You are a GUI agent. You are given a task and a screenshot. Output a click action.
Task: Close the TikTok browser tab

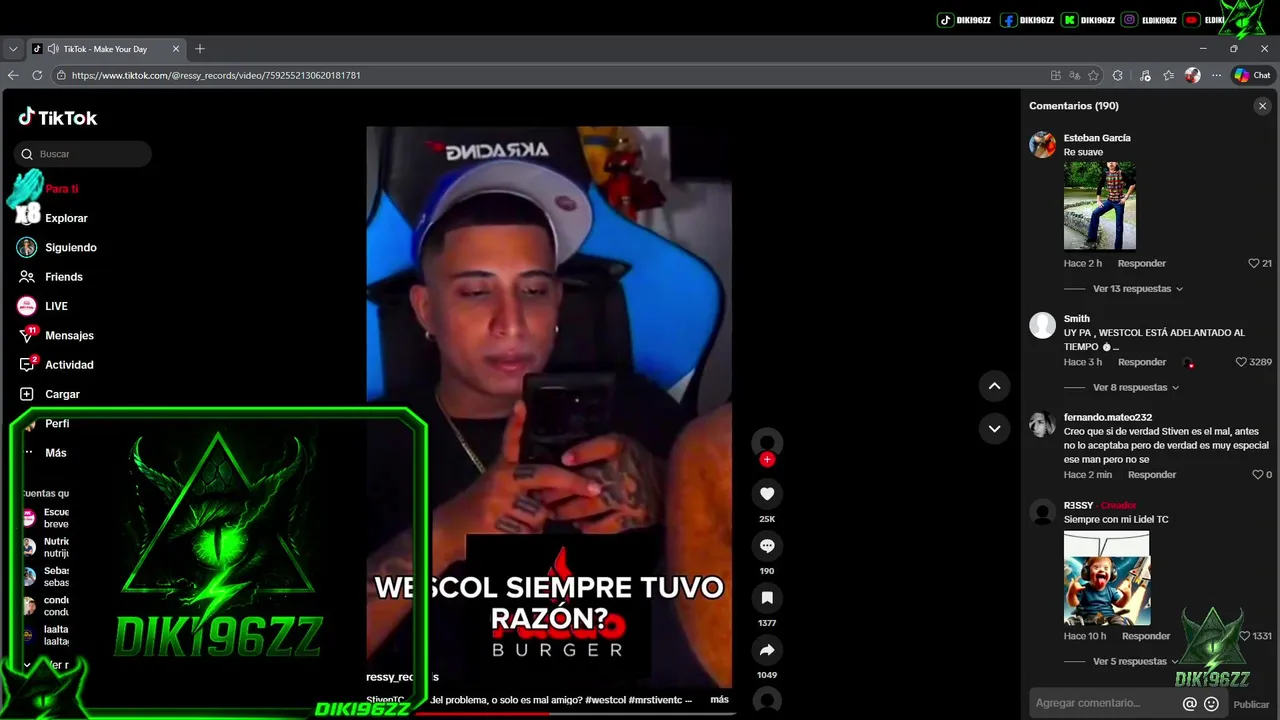point(176,48)
